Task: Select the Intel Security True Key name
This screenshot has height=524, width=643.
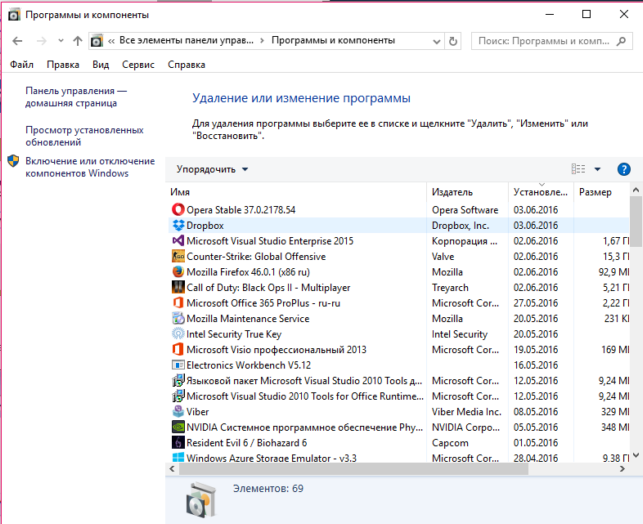Action: (x=234, y=334)
